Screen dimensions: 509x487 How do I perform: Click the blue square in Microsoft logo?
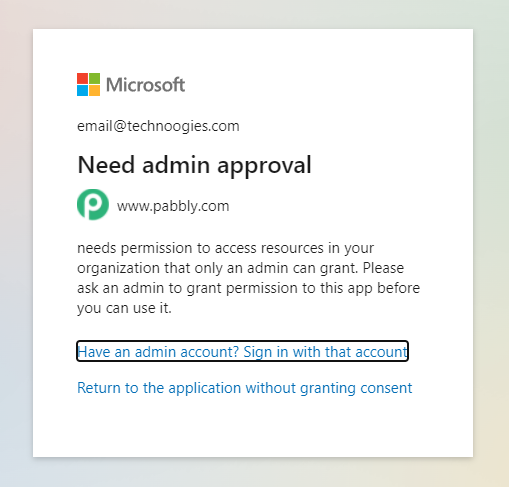pyautogui.click(x=82, y=91)
